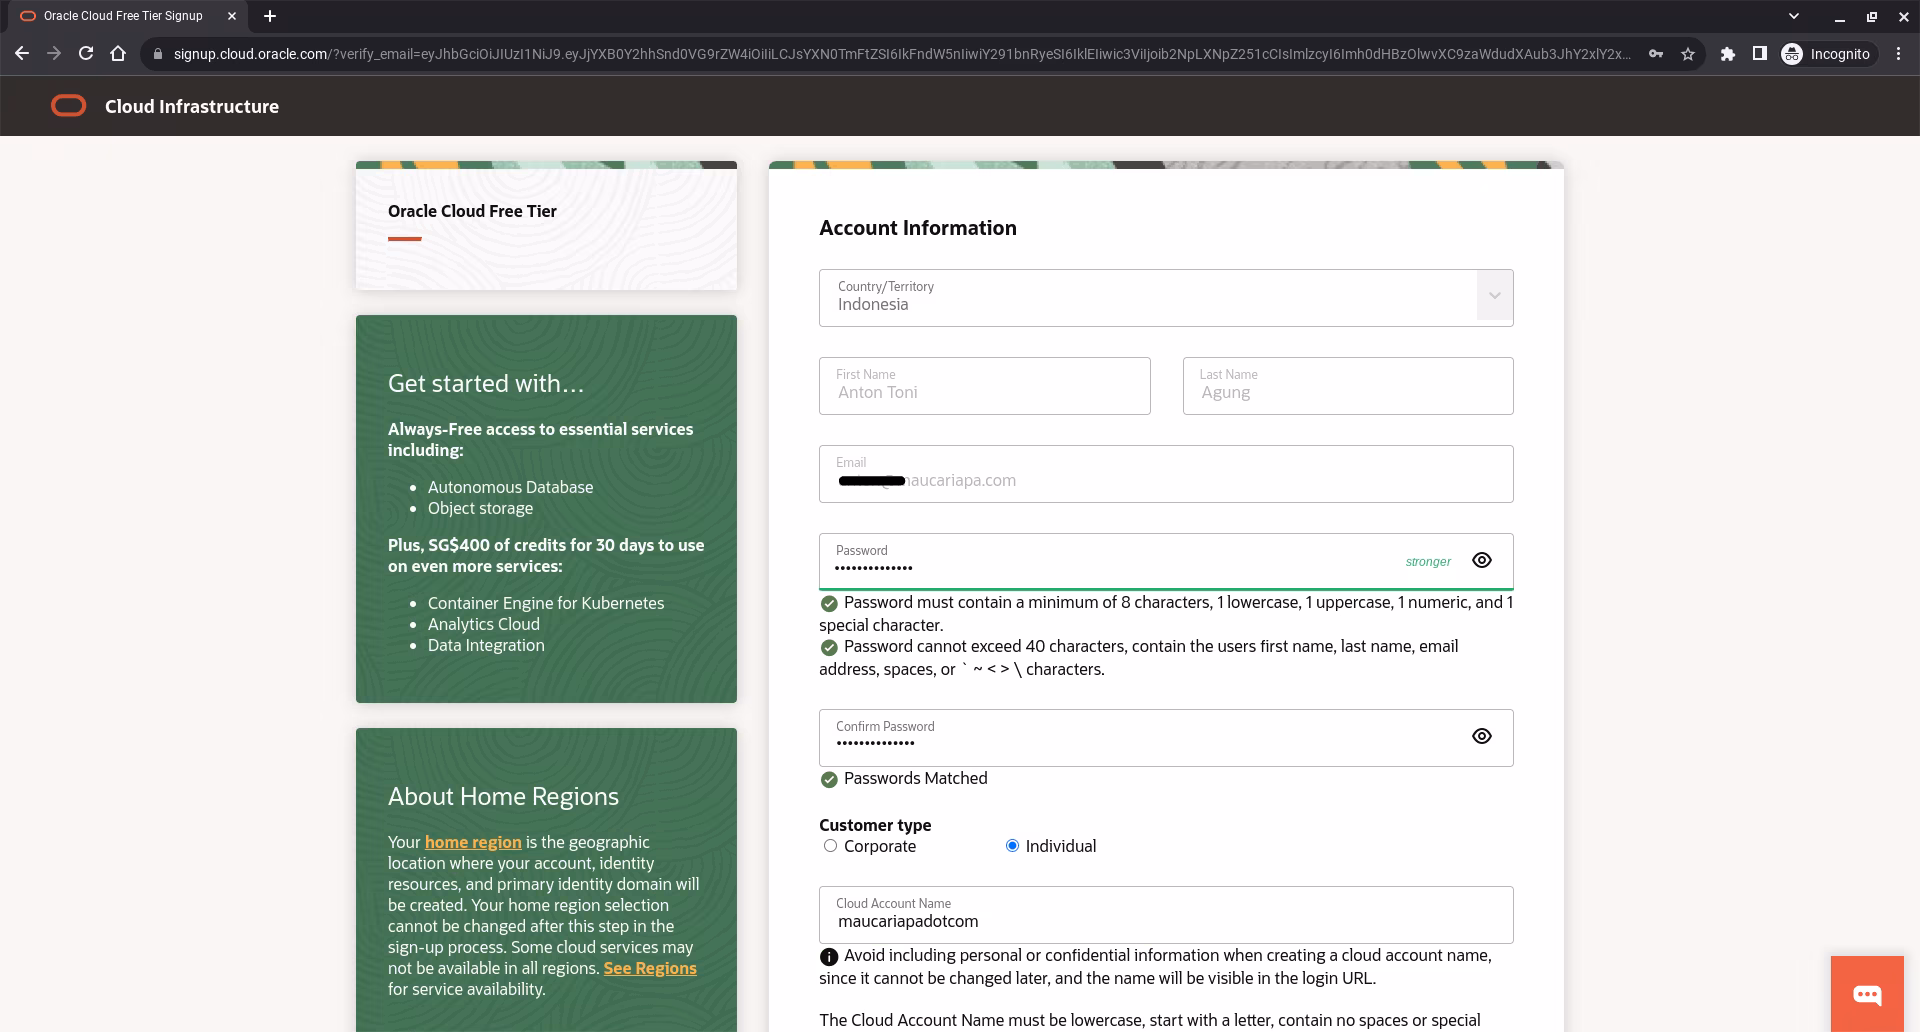Viewport: 1920px width, 1032px height.
Task: Click the 'stronger' password strength label
Action: click(x=1428, y=562)
